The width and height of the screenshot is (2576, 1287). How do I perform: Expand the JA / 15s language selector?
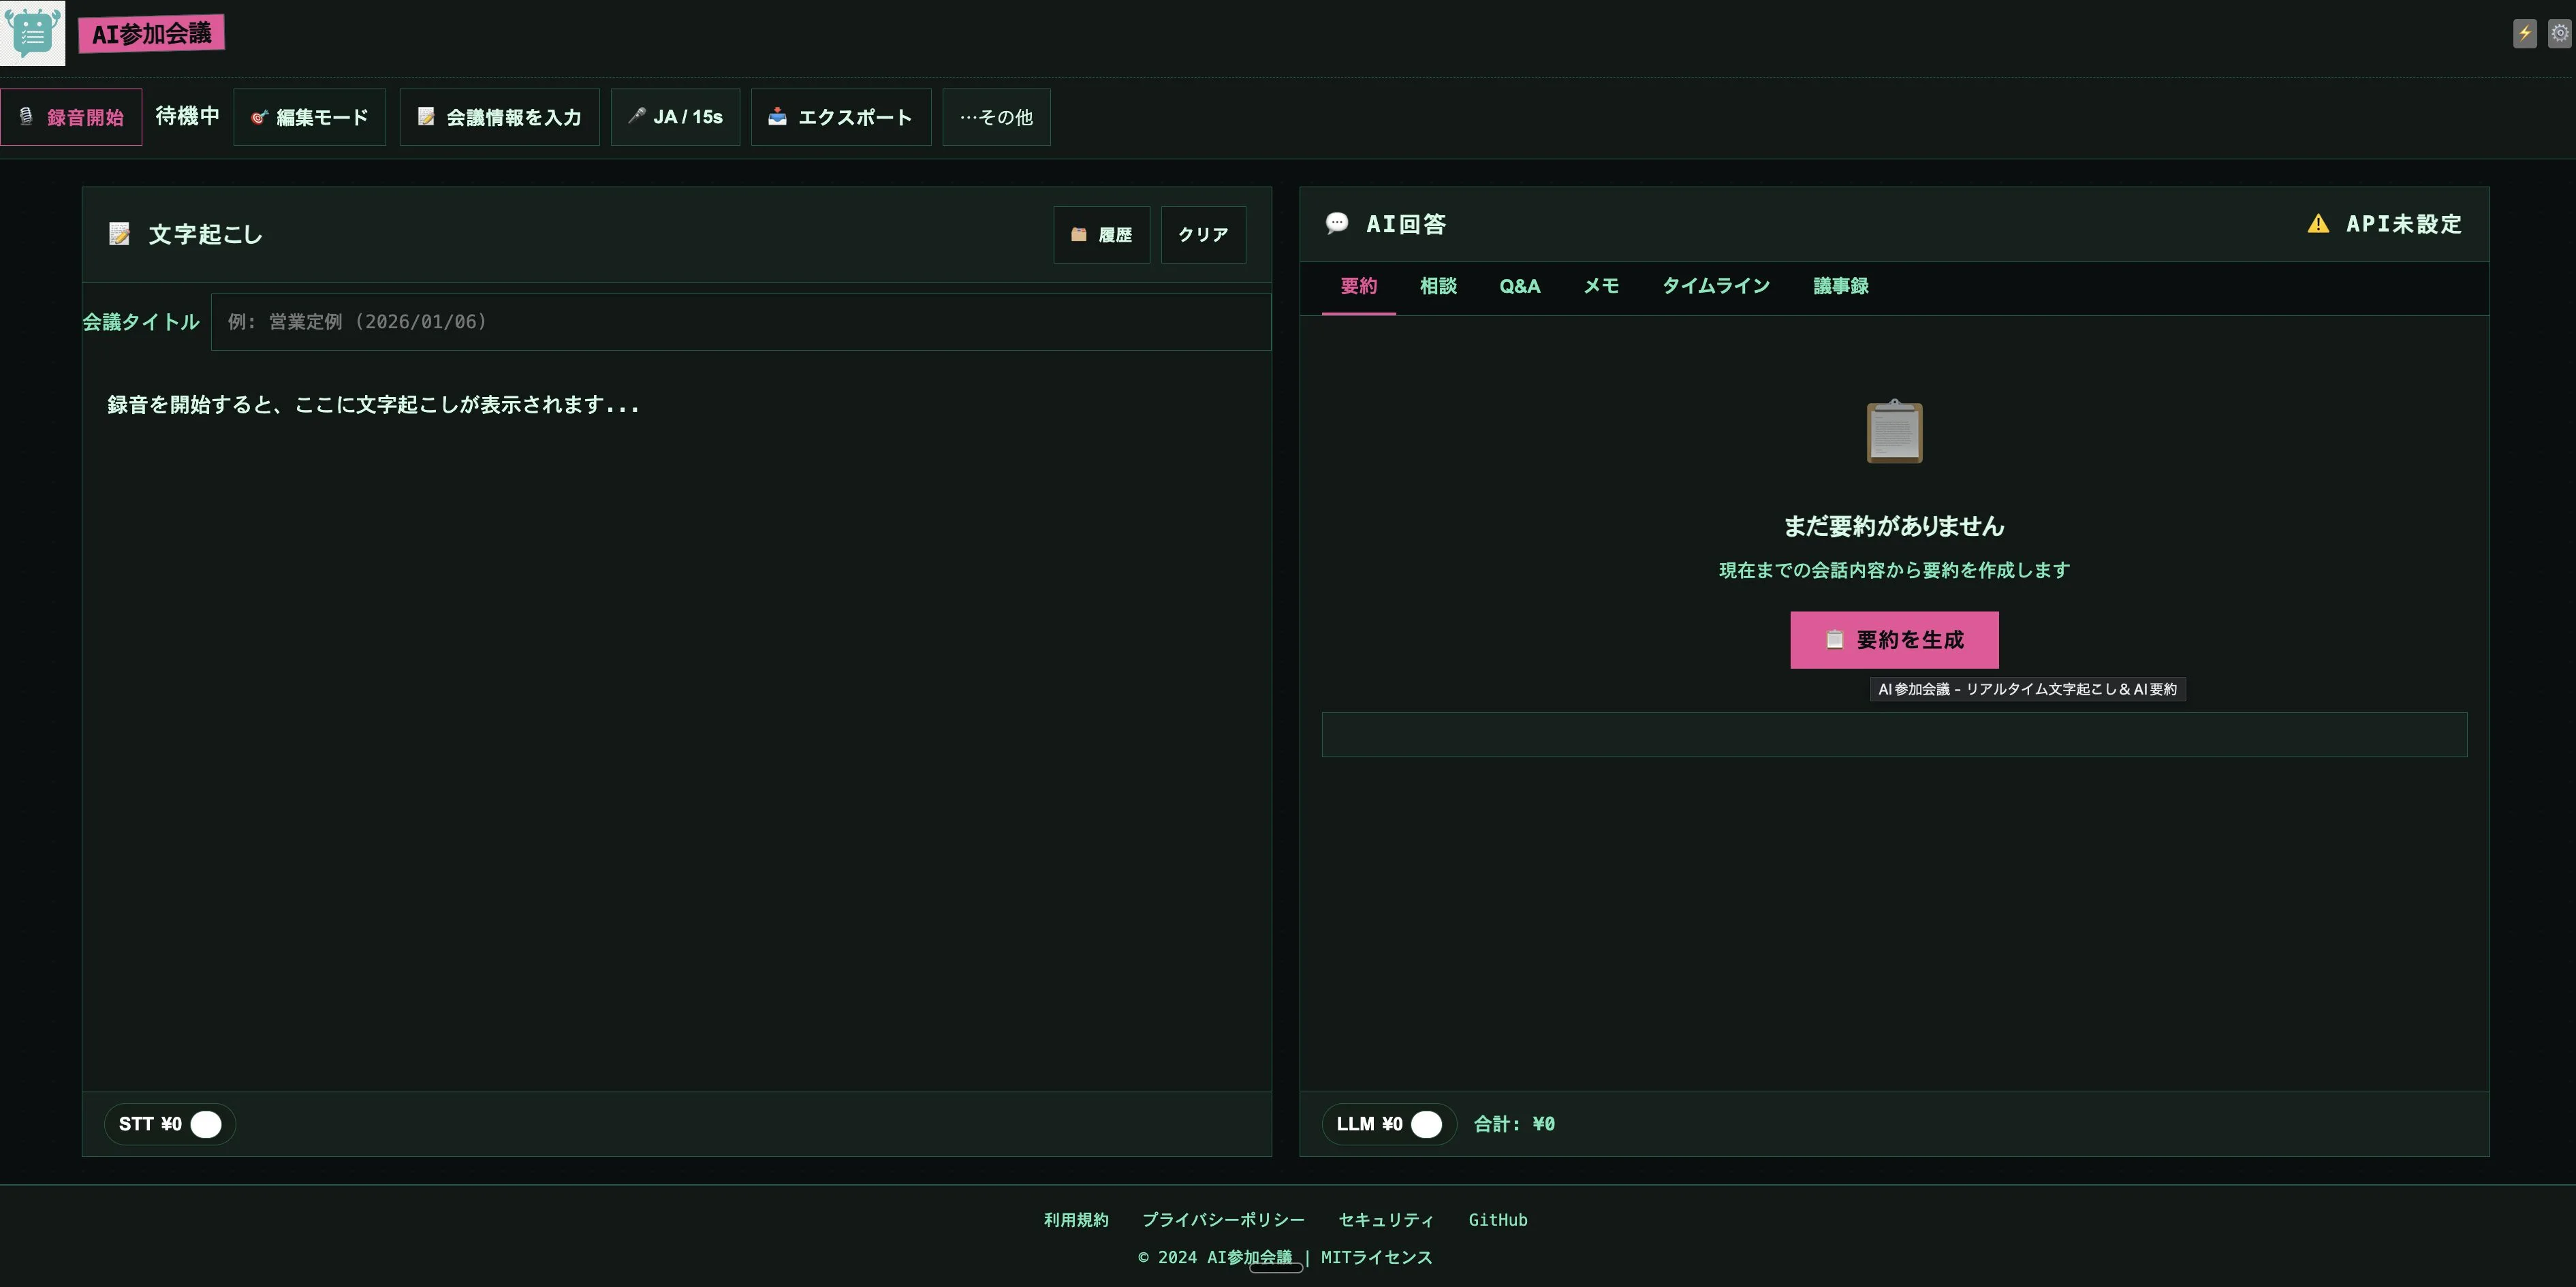coord(675,117)
